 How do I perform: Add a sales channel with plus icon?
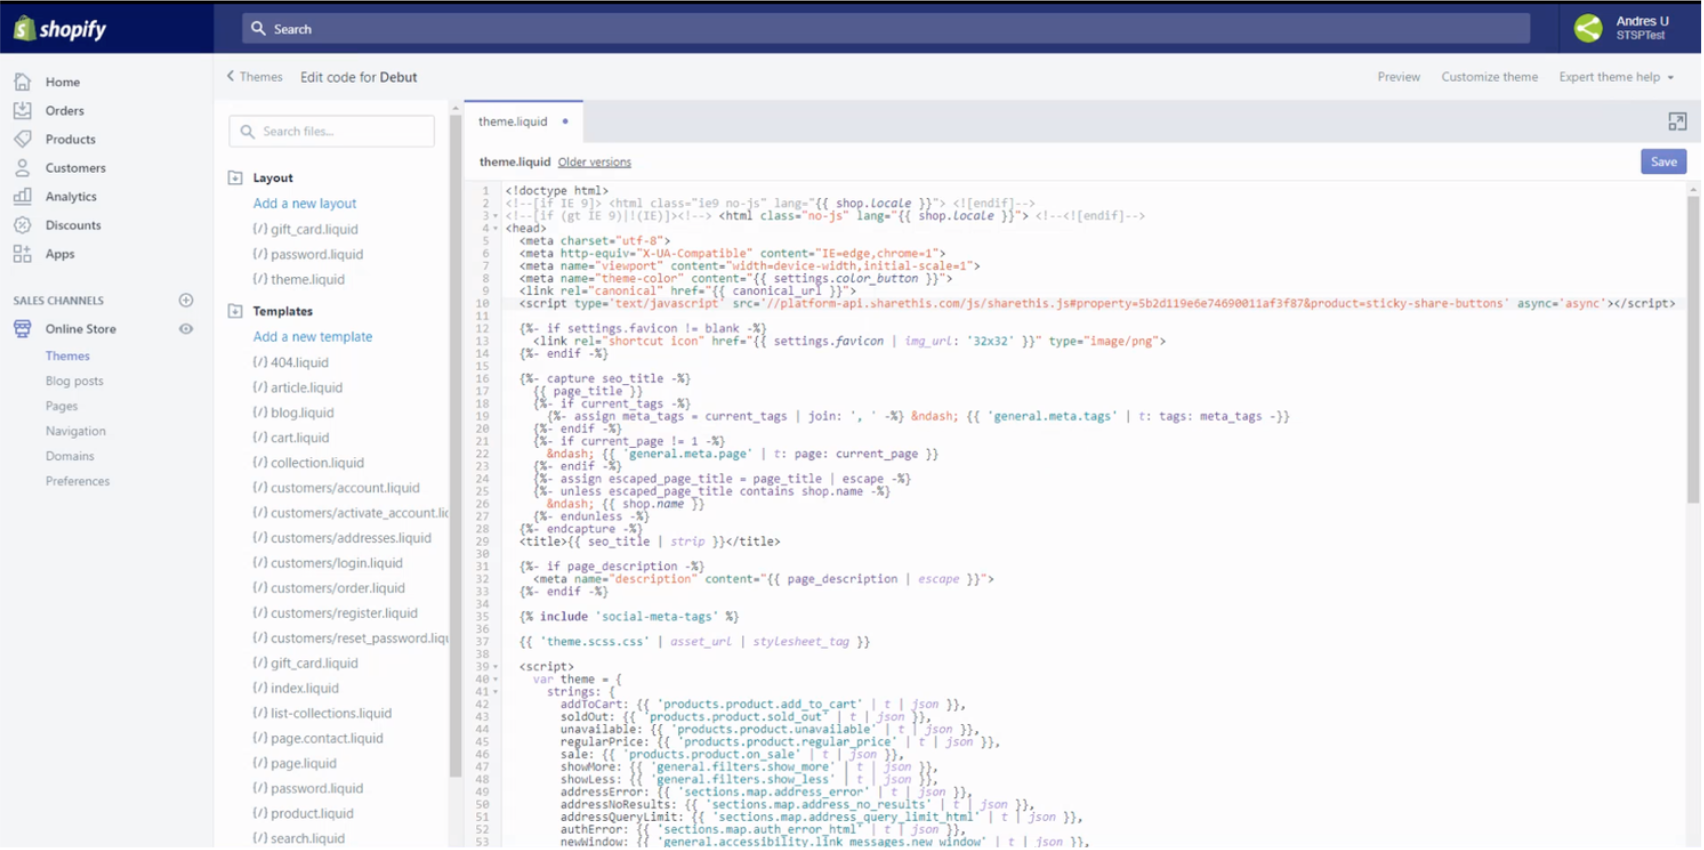point(186,300)
